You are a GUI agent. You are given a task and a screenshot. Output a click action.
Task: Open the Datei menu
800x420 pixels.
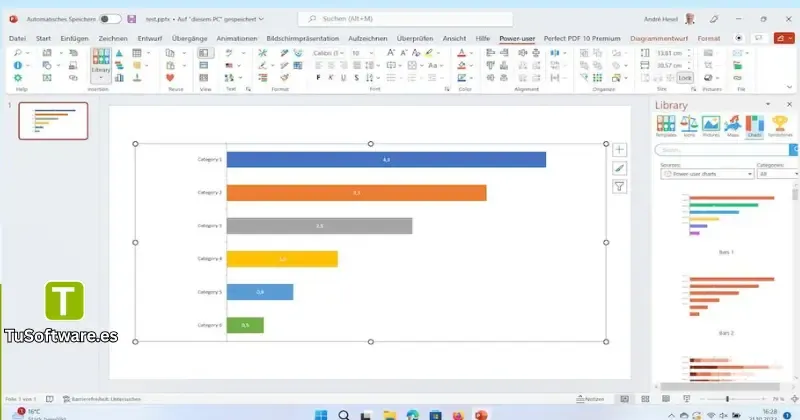point(17,38)
